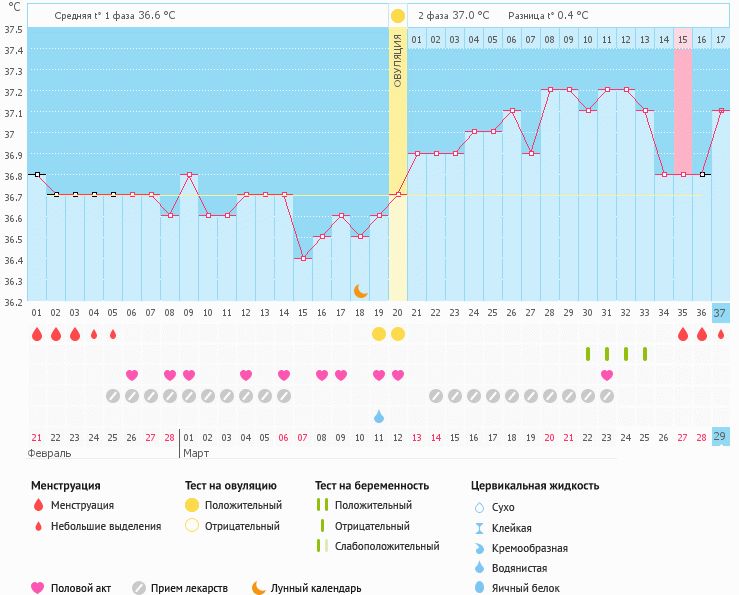Select the heart icon on cycle day 31
The height and width of the screenshot is (595, 739).
coord(607,375)
